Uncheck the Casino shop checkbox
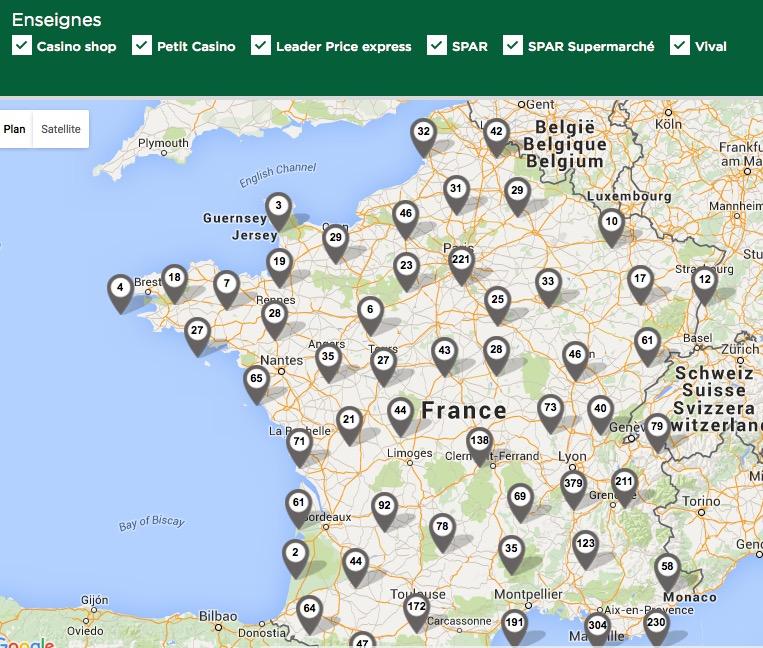 [22, 45]
